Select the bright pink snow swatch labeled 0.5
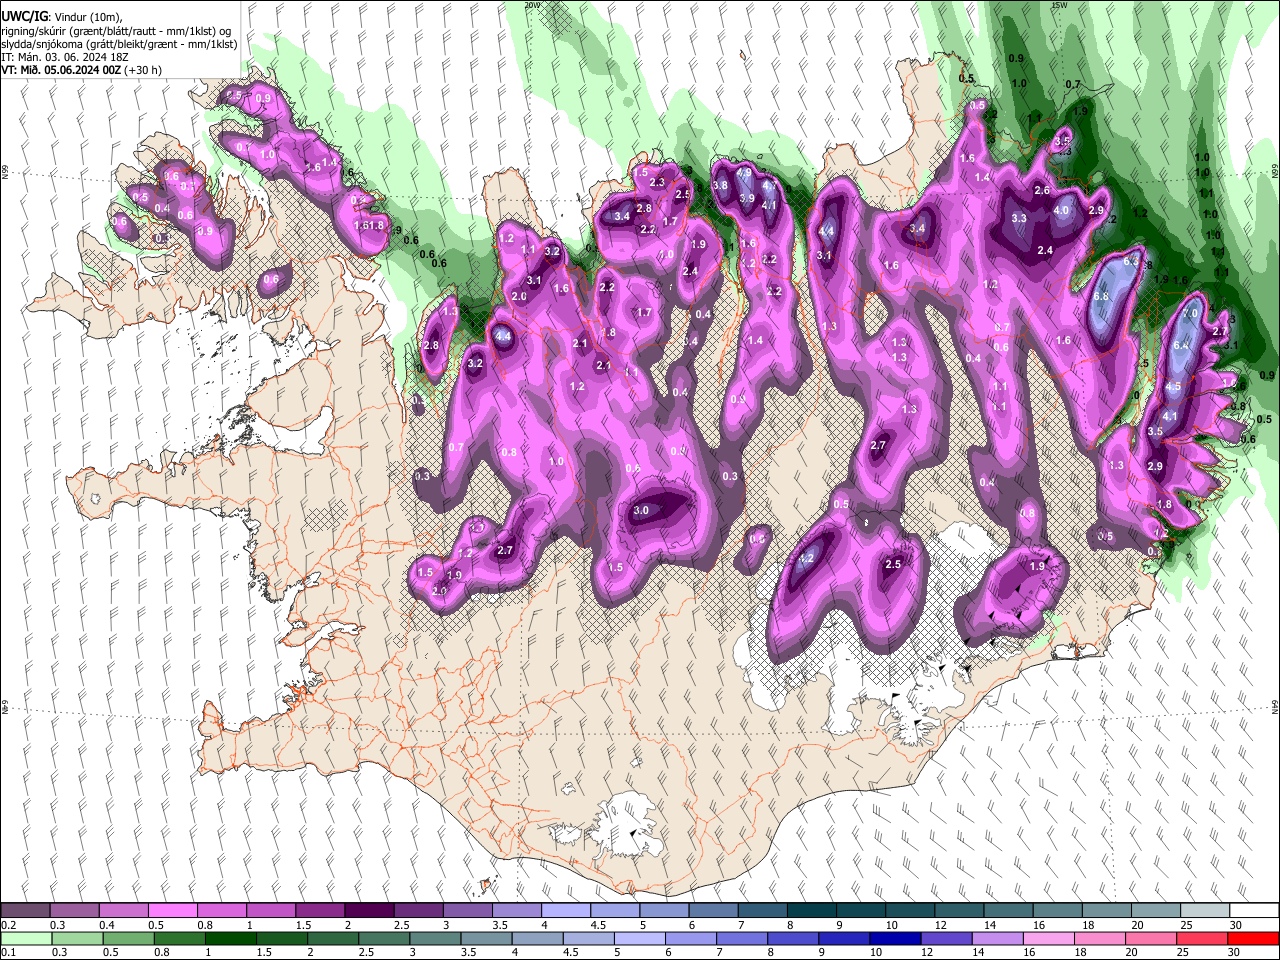 pyautogui.click(x=172, y=911)
